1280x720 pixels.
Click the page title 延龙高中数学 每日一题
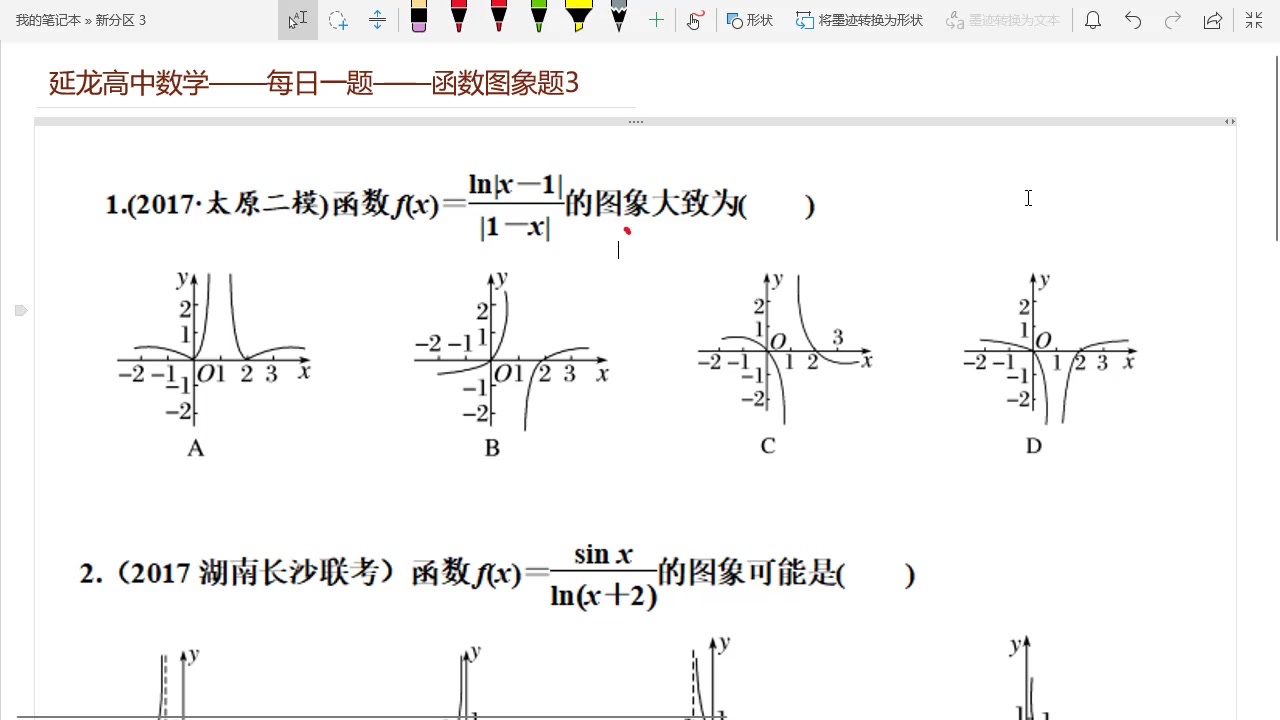tap(314, 84)
